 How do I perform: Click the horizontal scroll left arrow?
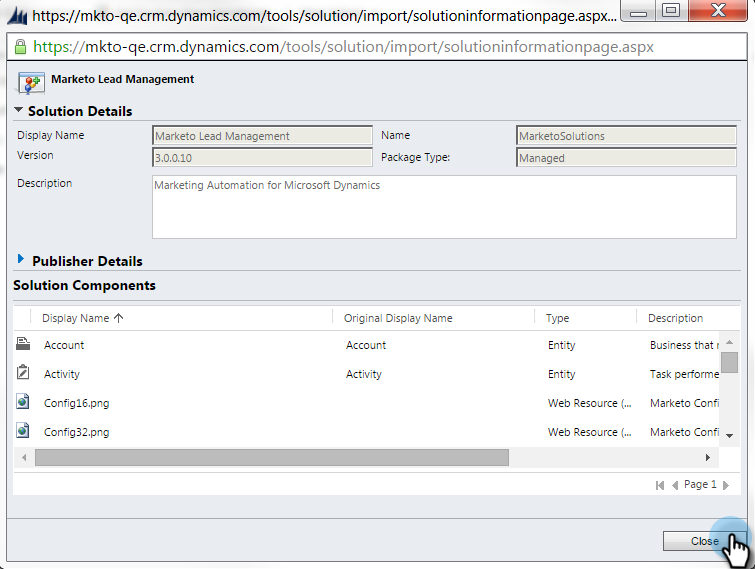(x=24, y=457)
